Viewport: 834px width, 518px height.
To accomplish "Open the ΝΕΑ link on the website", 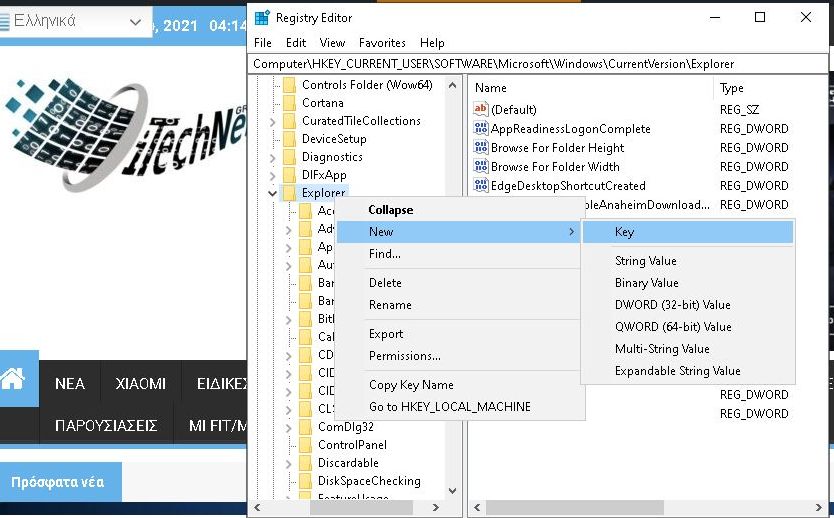I will click(70, 383).
